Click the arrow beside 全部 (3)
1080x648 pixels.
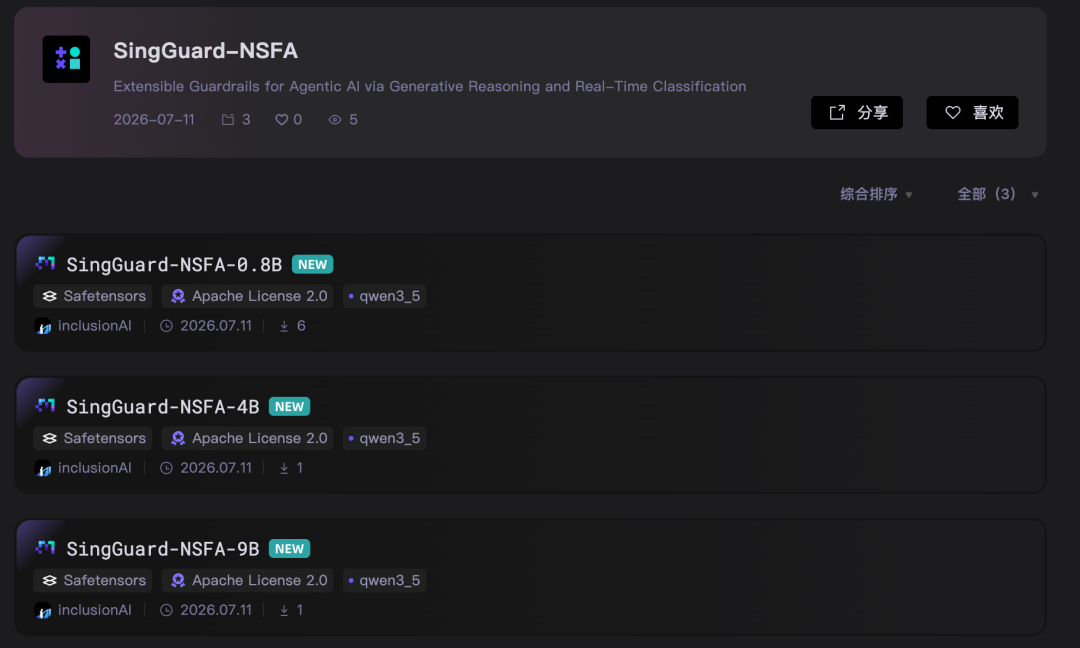coord(1035,195)
